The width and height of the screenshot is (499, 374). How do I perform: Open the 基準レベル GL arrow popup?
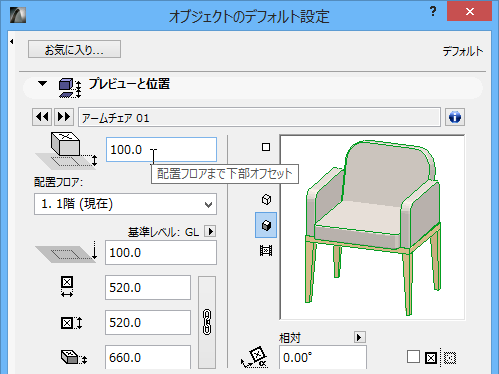tap(210, 231)
